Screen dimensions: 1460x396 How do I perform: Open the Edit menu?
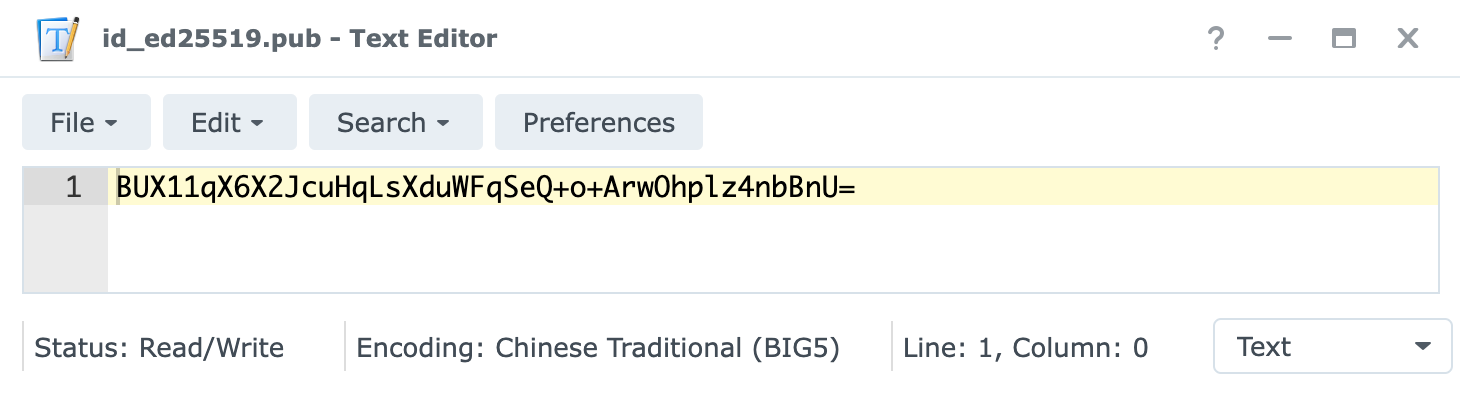pos(230,122)
